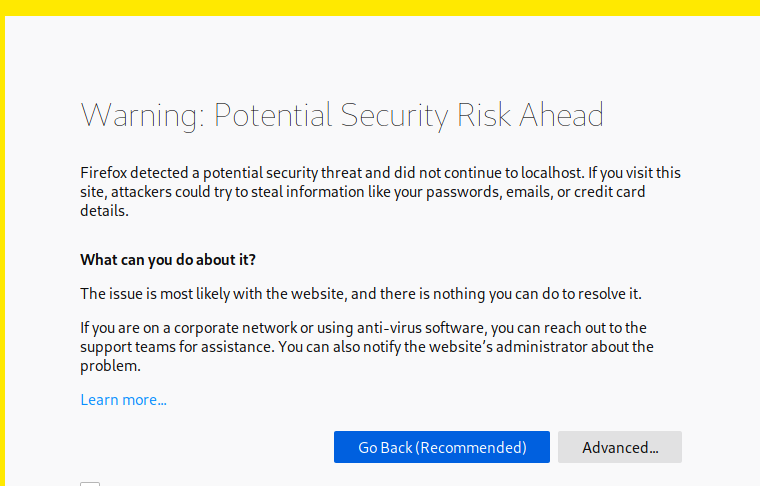
Task: Tick the partially visible checkbox at bottom
Action: [x=90, y=483]
